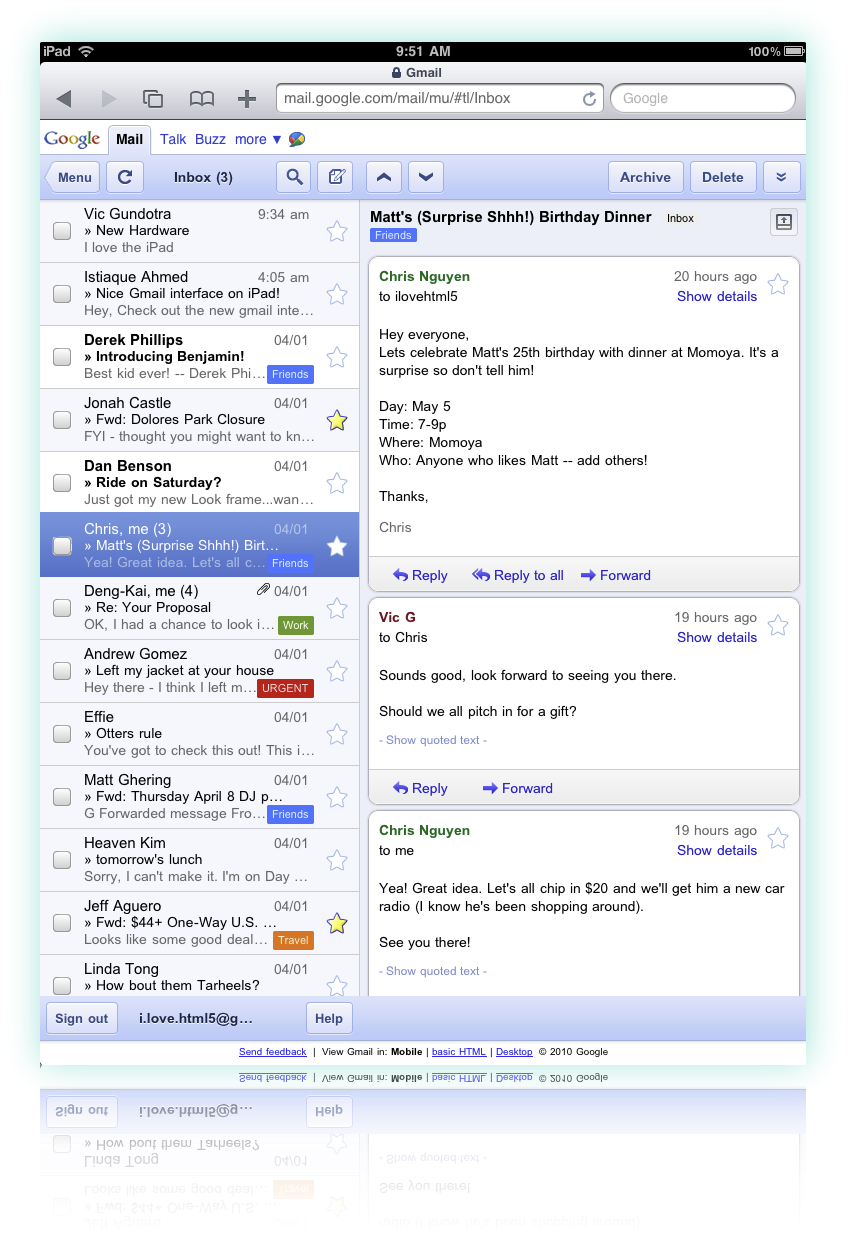Image resolution: width=848 pixels, height=1241 pixels.
Task: Delete the conversation
Action: 723,177
